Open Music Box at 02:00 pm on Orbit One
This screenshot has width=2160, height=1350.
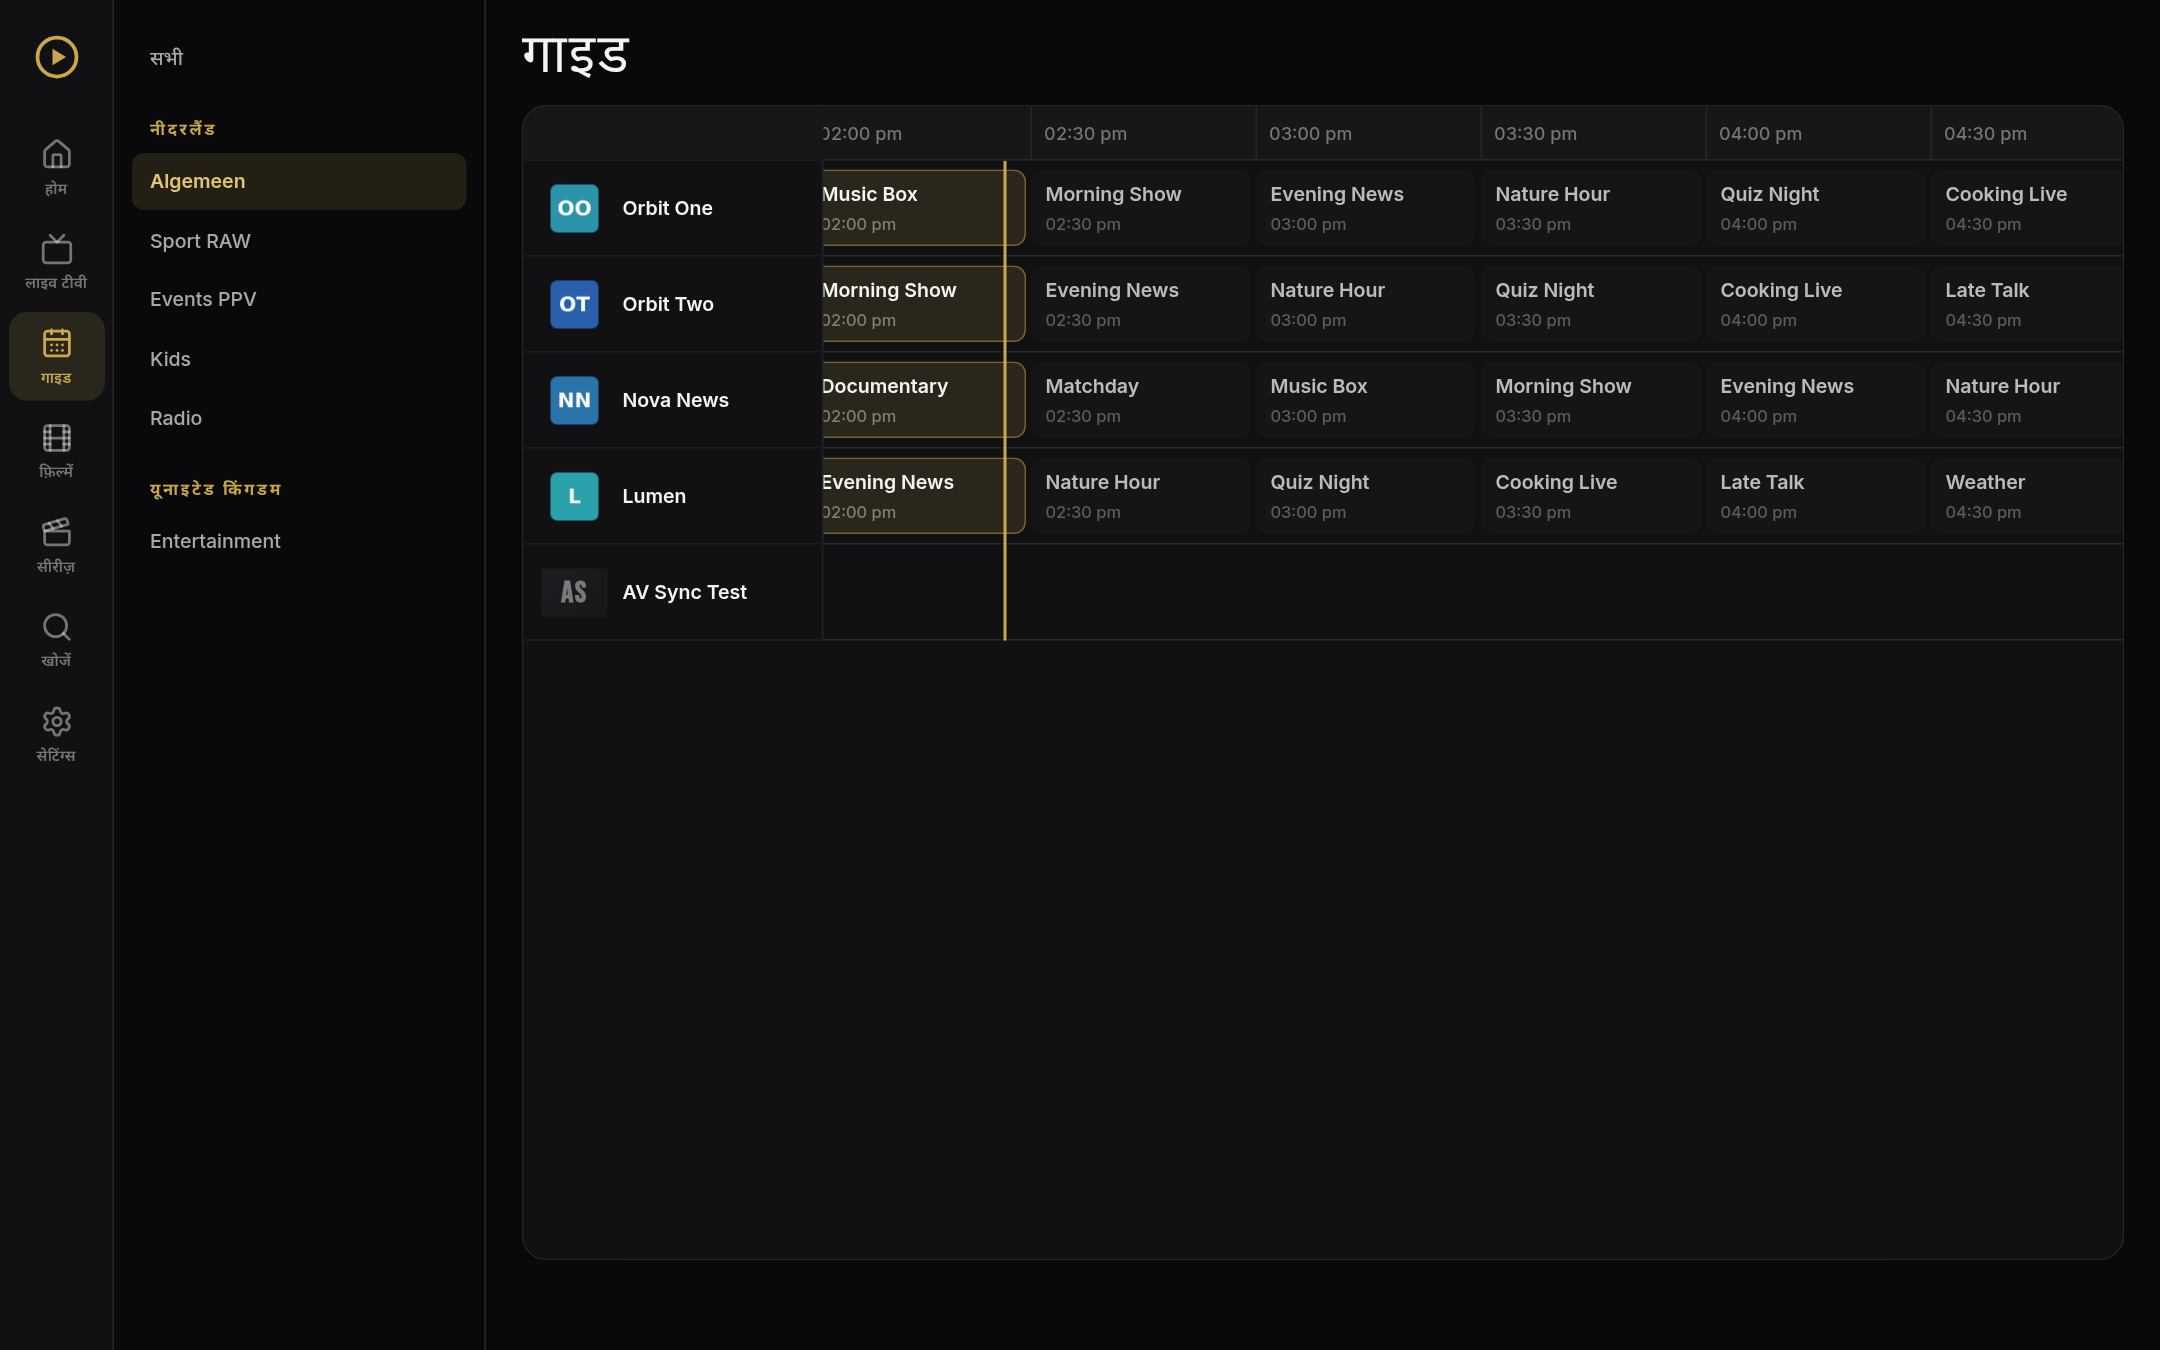[922, 208]
